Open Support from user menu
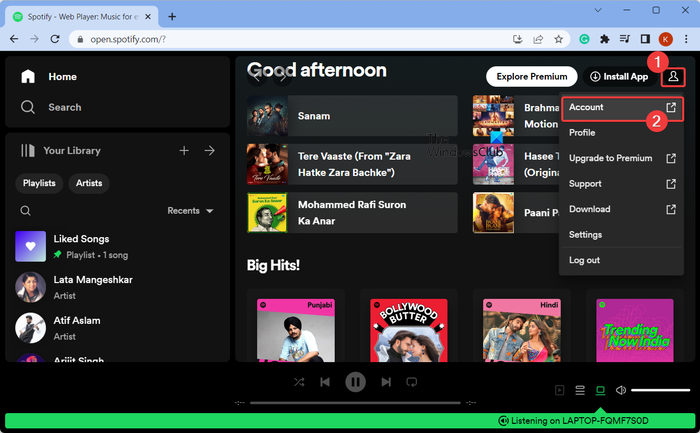This screenshot has height=433, width=700. pos(621,183)
